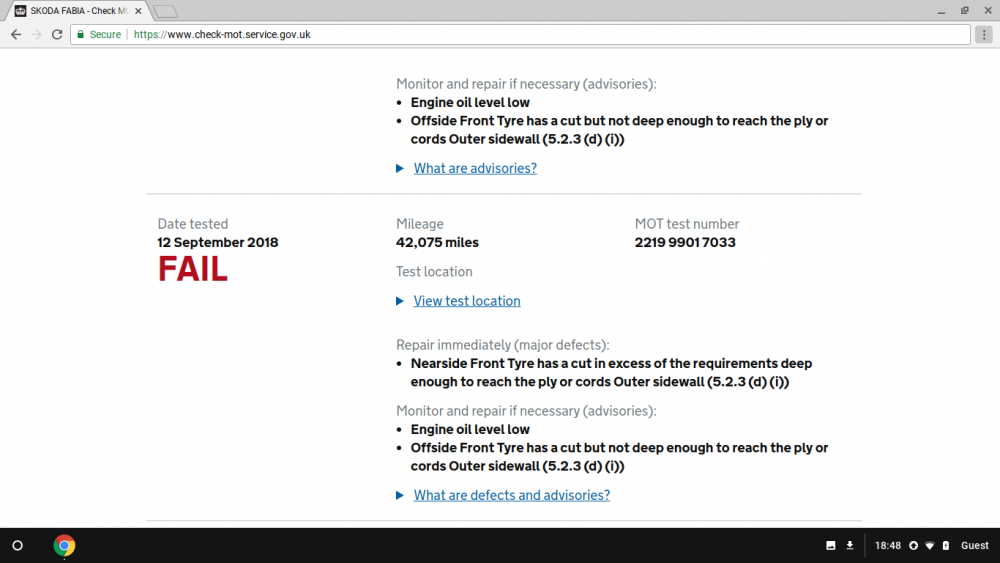Image resolution: width=1000 pixels, height=563 pixels.
Task: Close the Chrome window
Action: pyautogui.click(x=988, y=11)
